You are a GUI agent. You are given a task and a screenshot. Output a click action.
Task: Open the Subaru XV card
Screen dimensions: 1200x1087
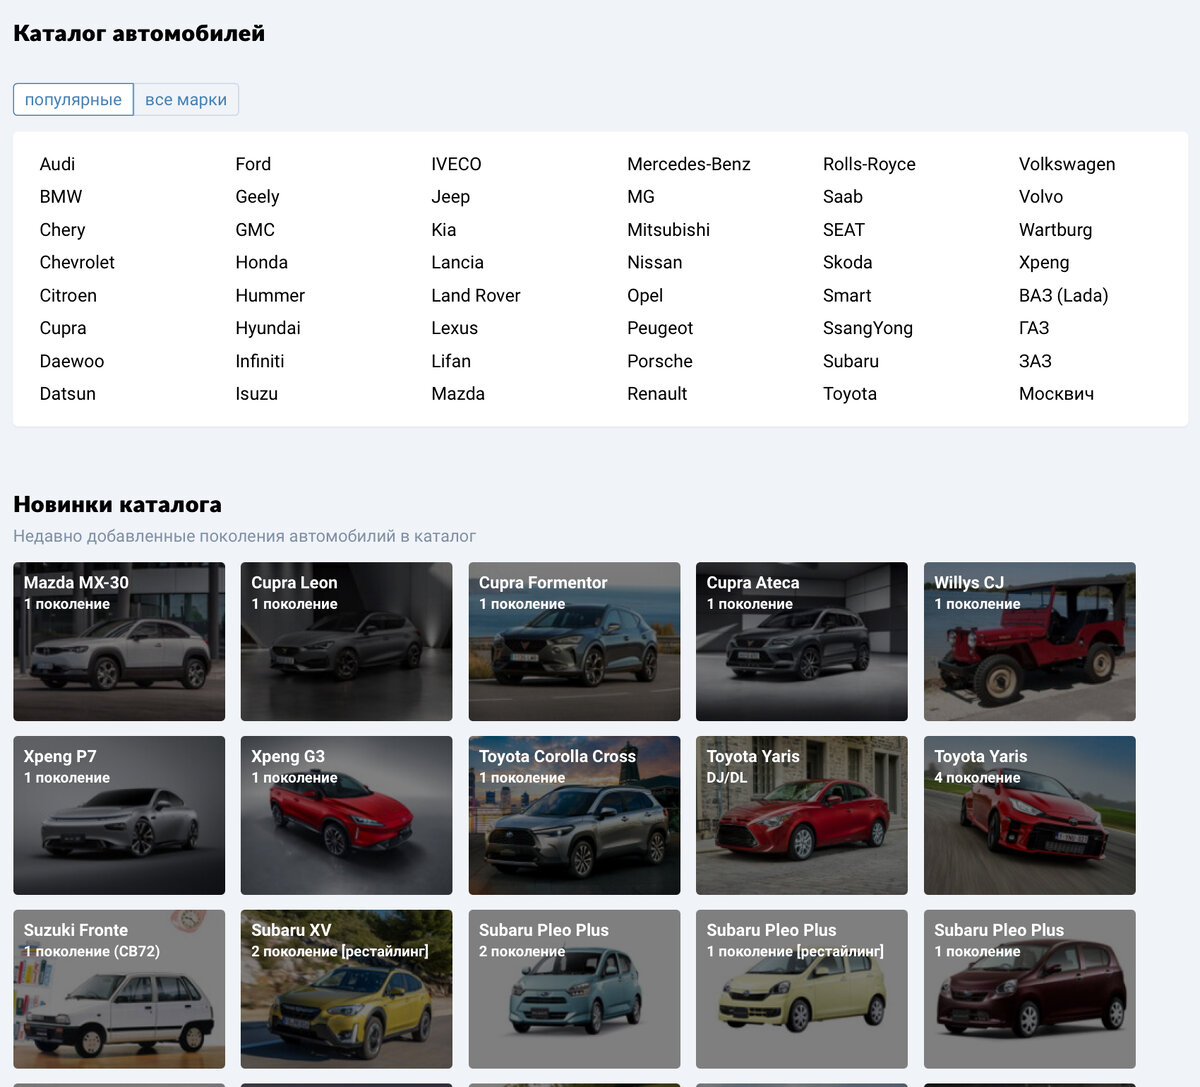346,989
